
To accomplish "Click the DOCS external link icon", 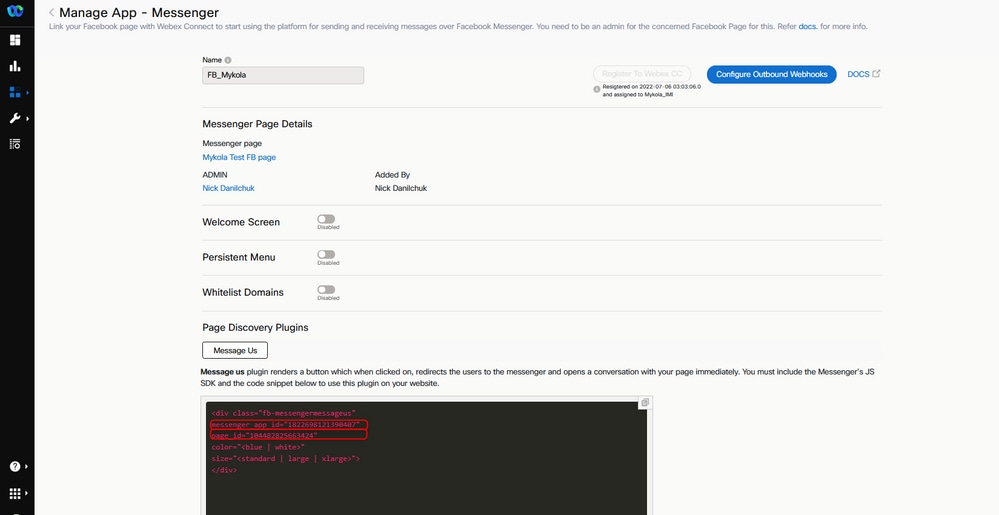I will click(x=877, y=73).
